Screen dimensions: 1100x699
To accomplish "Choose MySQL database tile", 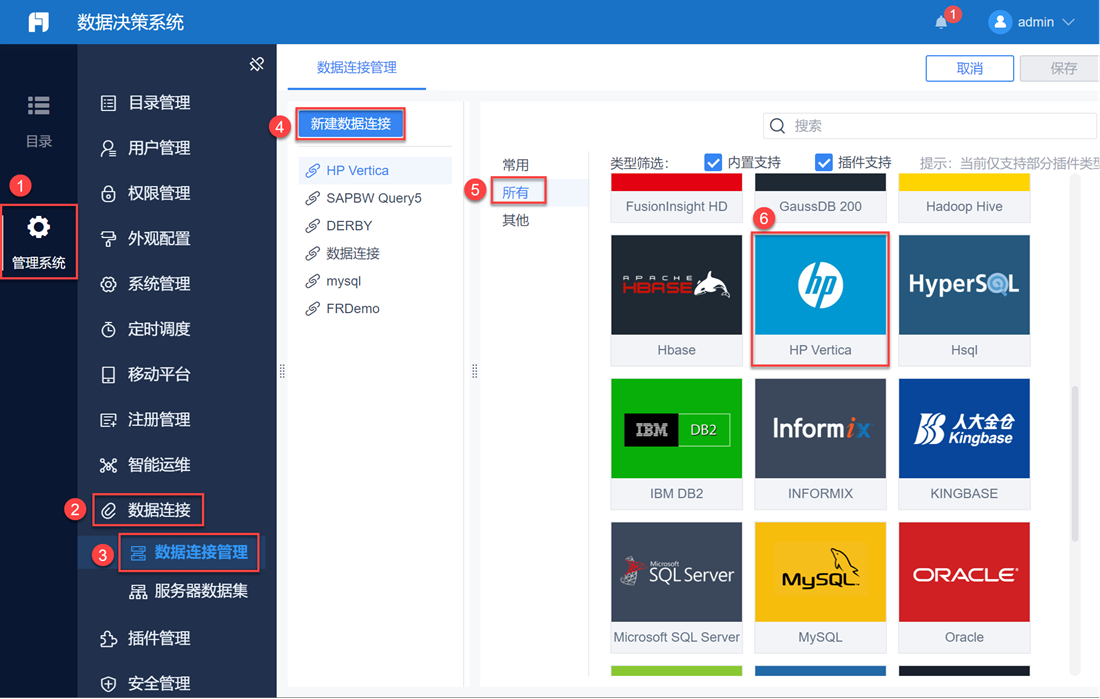I will tap(820, 587).
